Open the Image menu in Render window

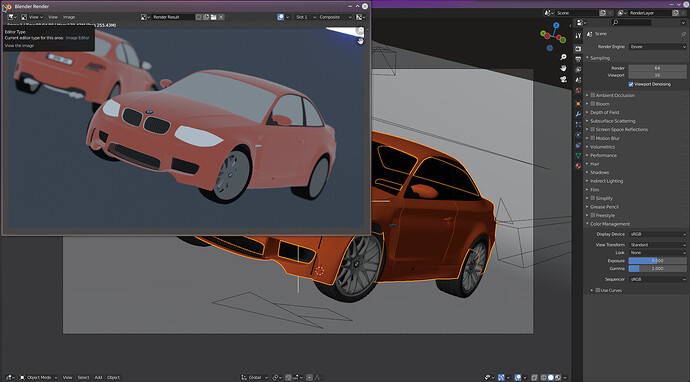coord(69,17)
